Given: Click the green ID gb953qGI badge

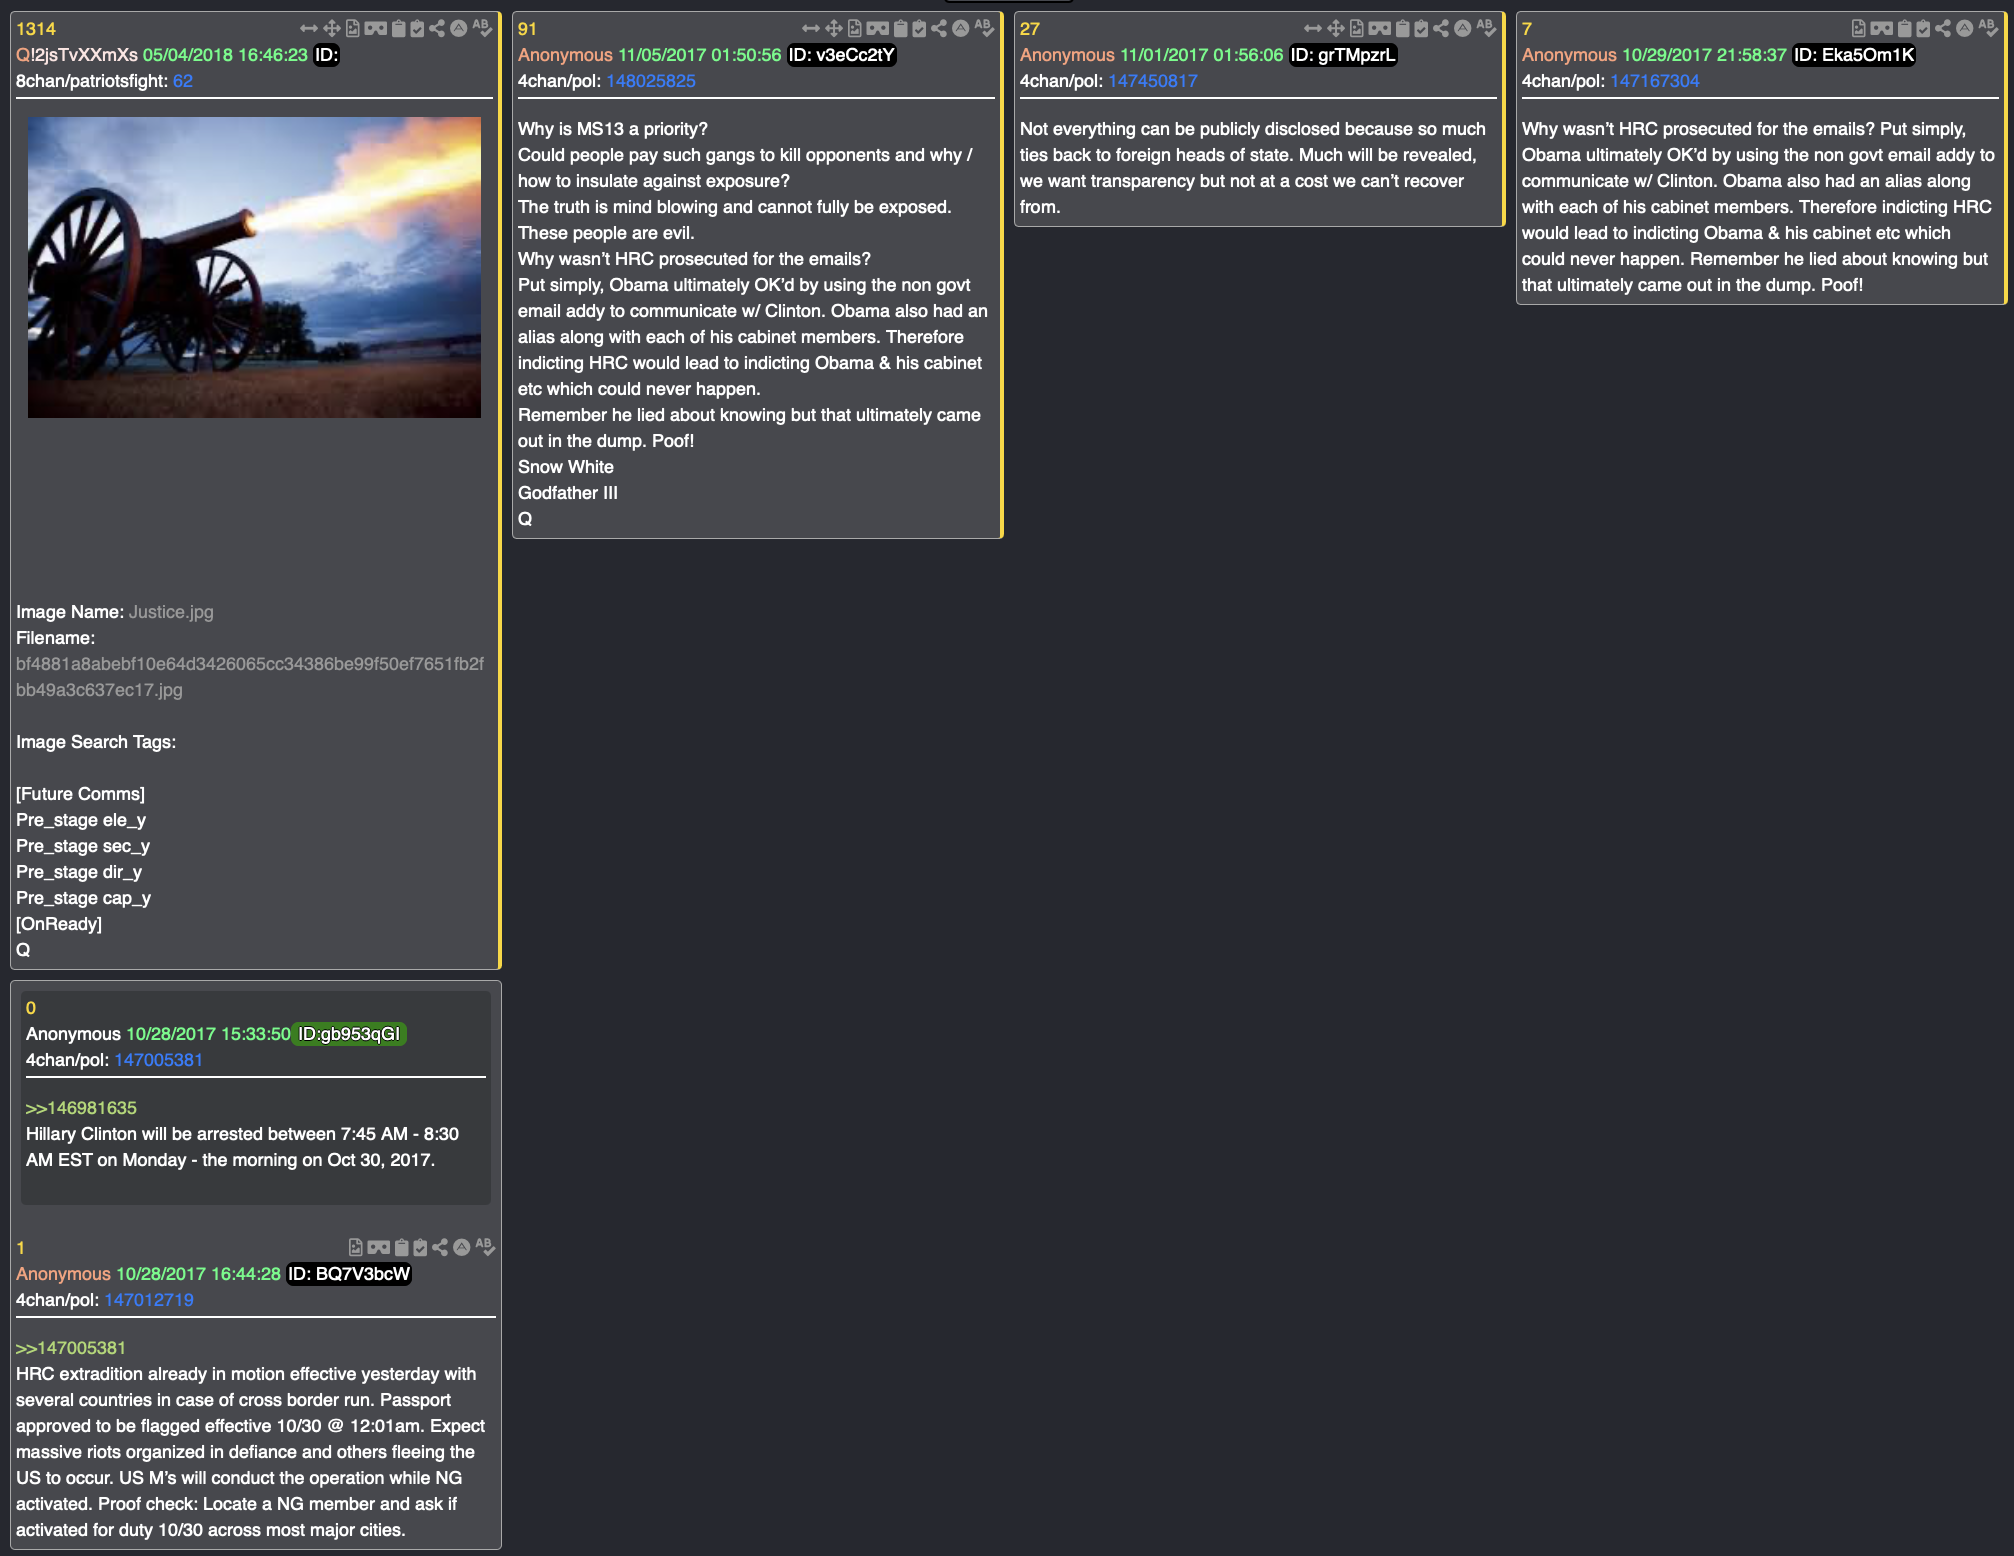Looking at the screenshot, I should [x=349, y=1034].
